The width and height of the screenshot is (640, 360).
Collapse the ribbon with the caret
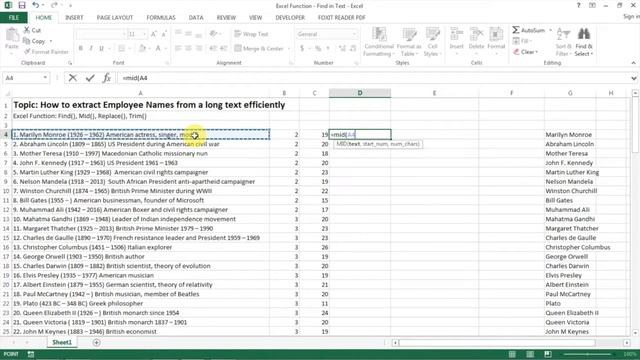click(633, 63)
